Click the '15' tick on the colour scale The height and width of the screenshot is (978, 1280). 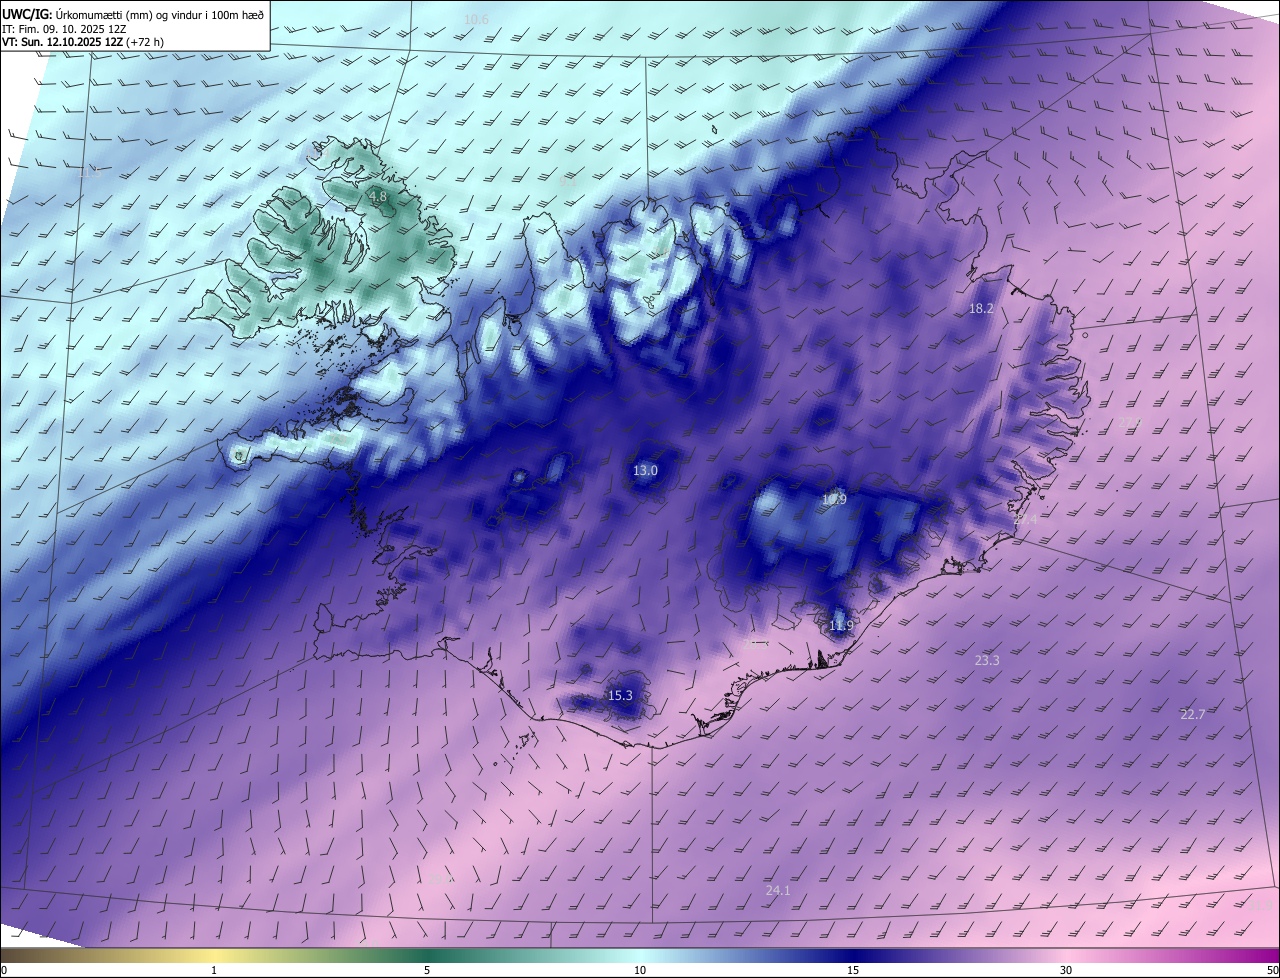coord(853,970)
